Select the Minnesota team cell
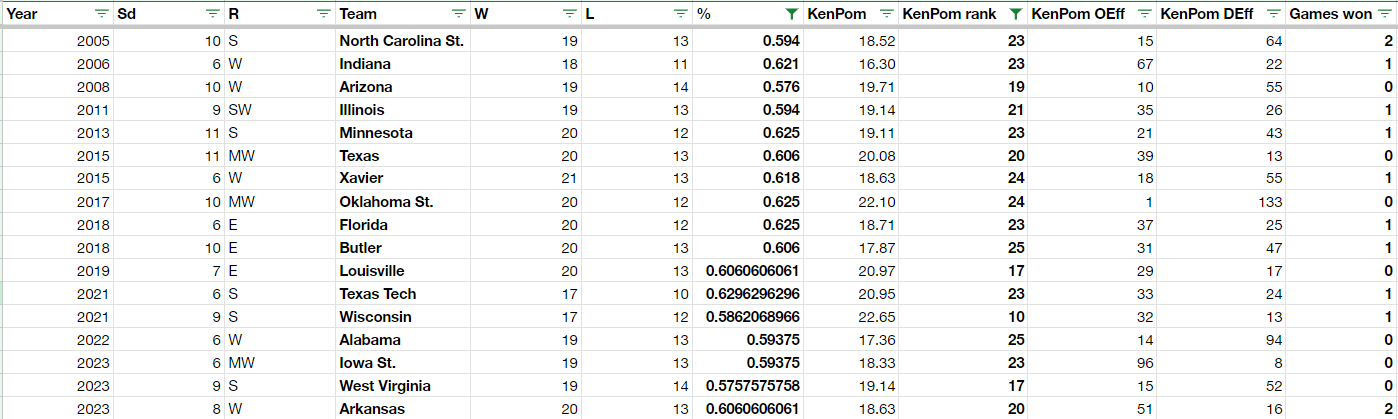The height and width of the screenshot is (419, 1398). tap(402, 133)
